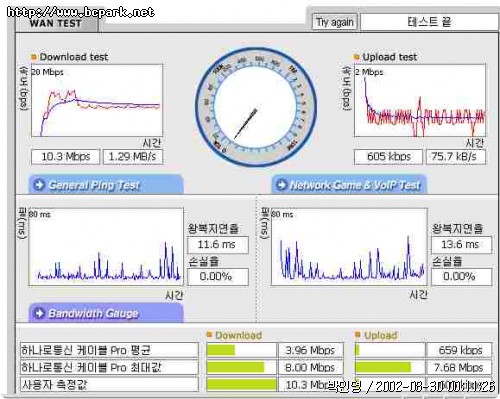The image size is (500, 399).
Task: Click the 8.00 Mbps maximum download value
Action: [311, 367]
